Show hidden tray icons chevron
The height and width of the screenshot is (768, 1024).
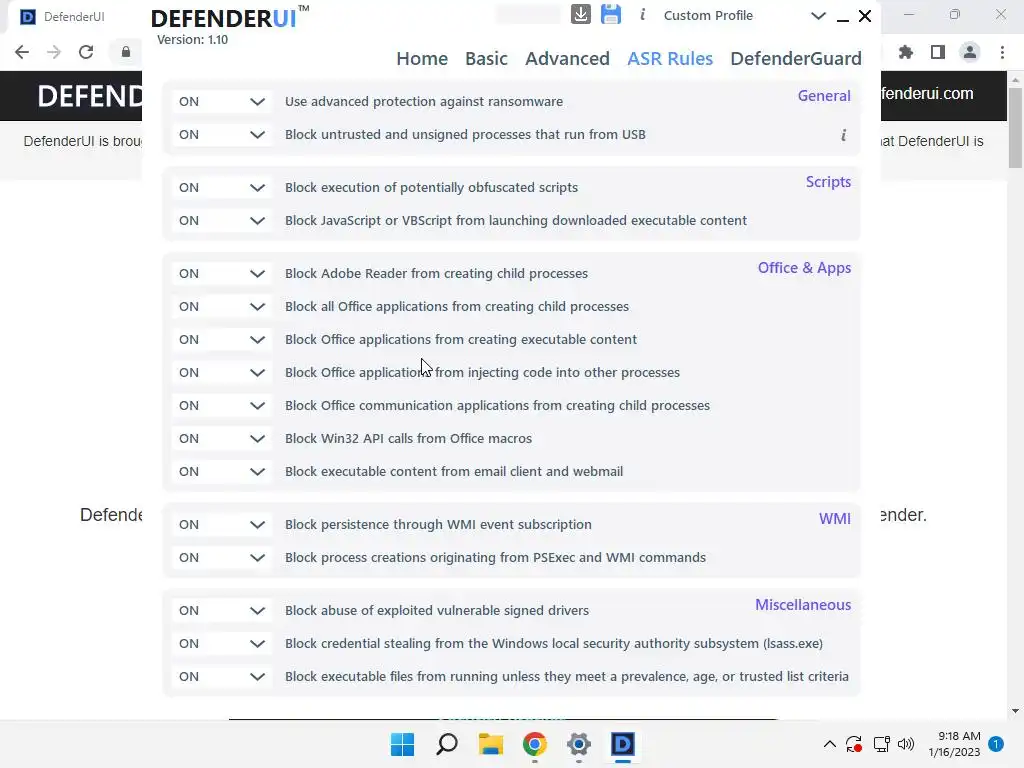(829, 744)
